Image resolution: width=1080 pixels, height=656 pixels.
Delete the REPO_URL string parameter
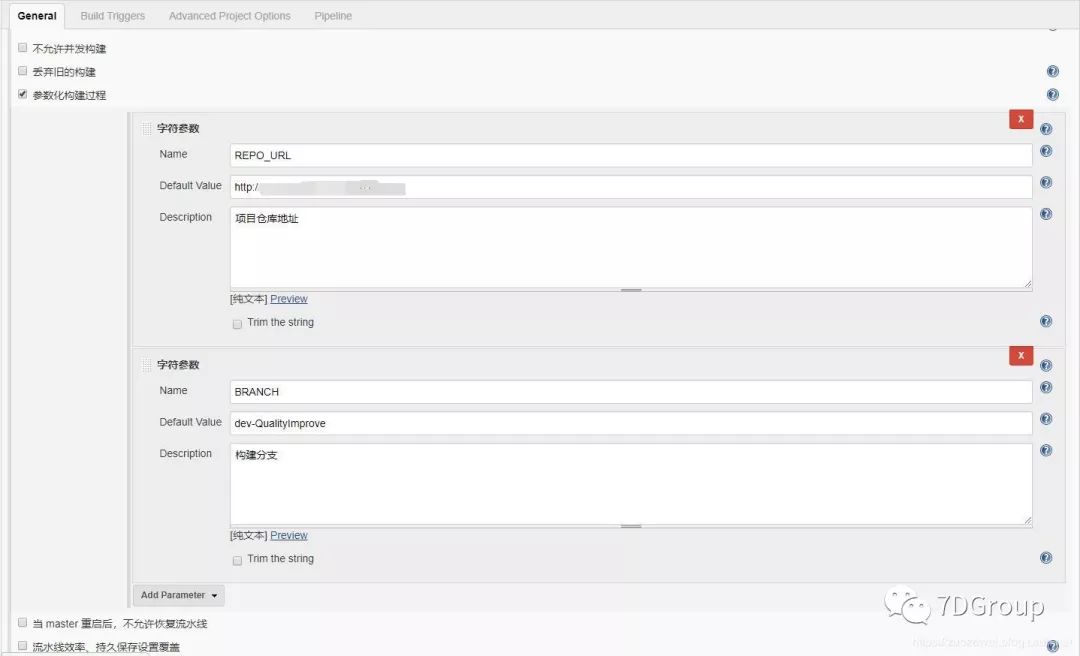coord(1021,119)
